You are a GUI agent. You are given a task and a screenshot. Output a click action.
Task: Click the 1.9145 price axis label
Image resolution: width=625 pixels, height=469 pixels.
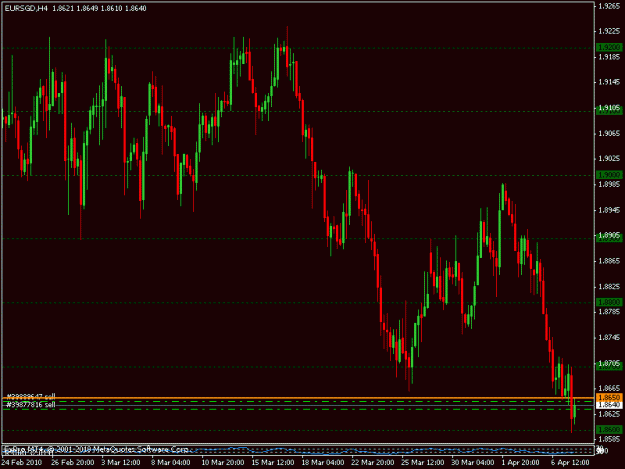point(610,82)
